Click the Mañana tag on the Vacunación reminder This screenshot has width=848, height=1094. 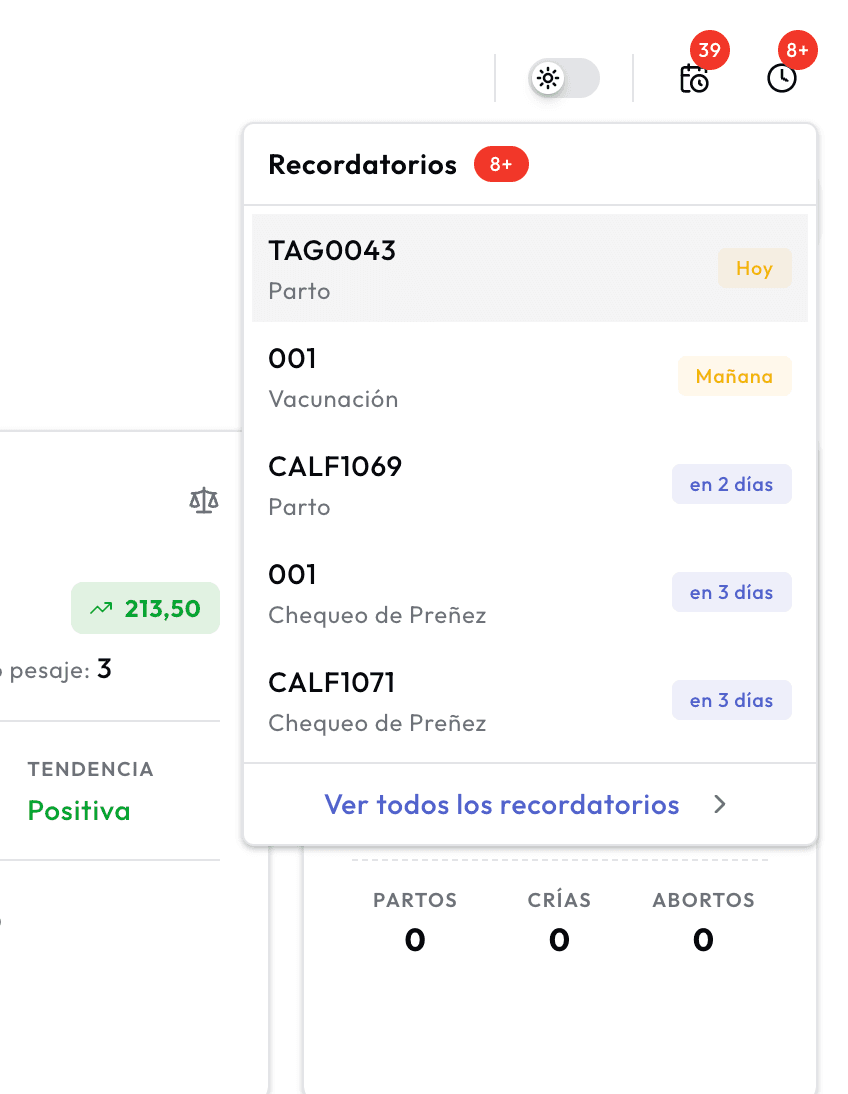[x=734, y=375]
